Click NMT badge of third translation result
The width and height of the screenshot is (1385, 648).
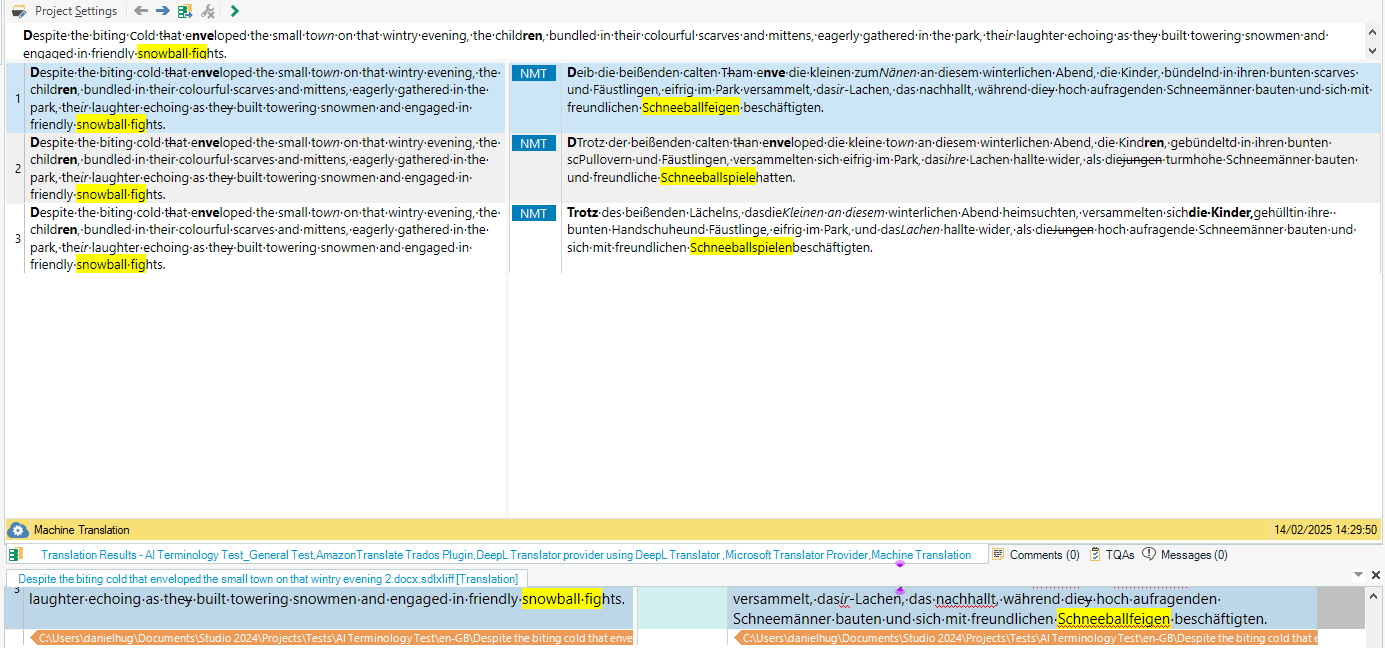click(x=534, y=213)
